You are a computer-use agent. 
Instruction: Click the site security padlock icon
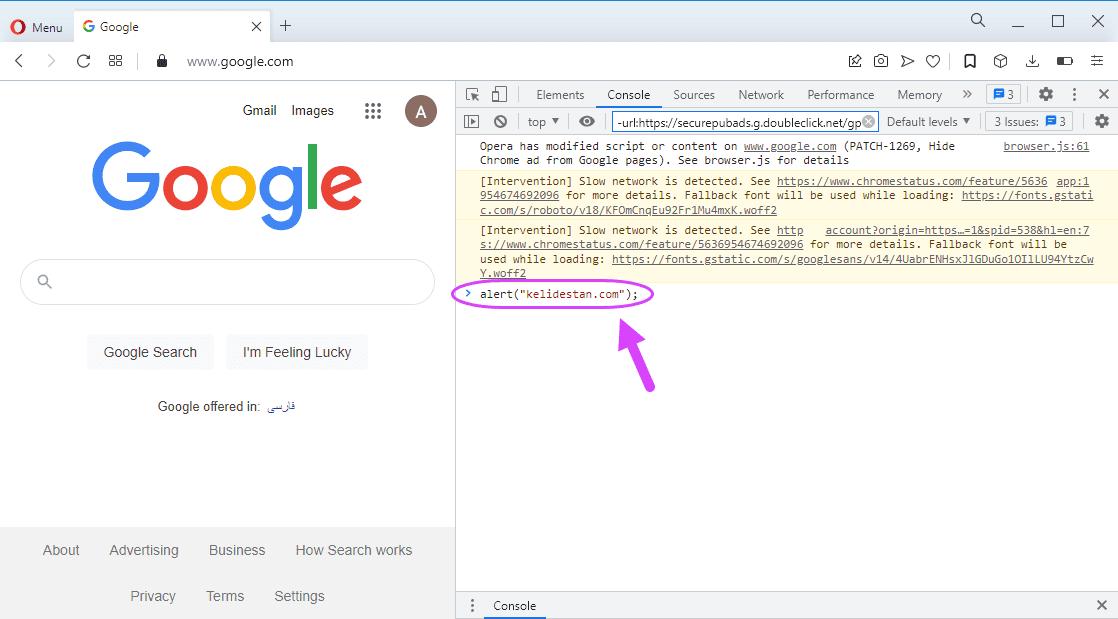162,61
